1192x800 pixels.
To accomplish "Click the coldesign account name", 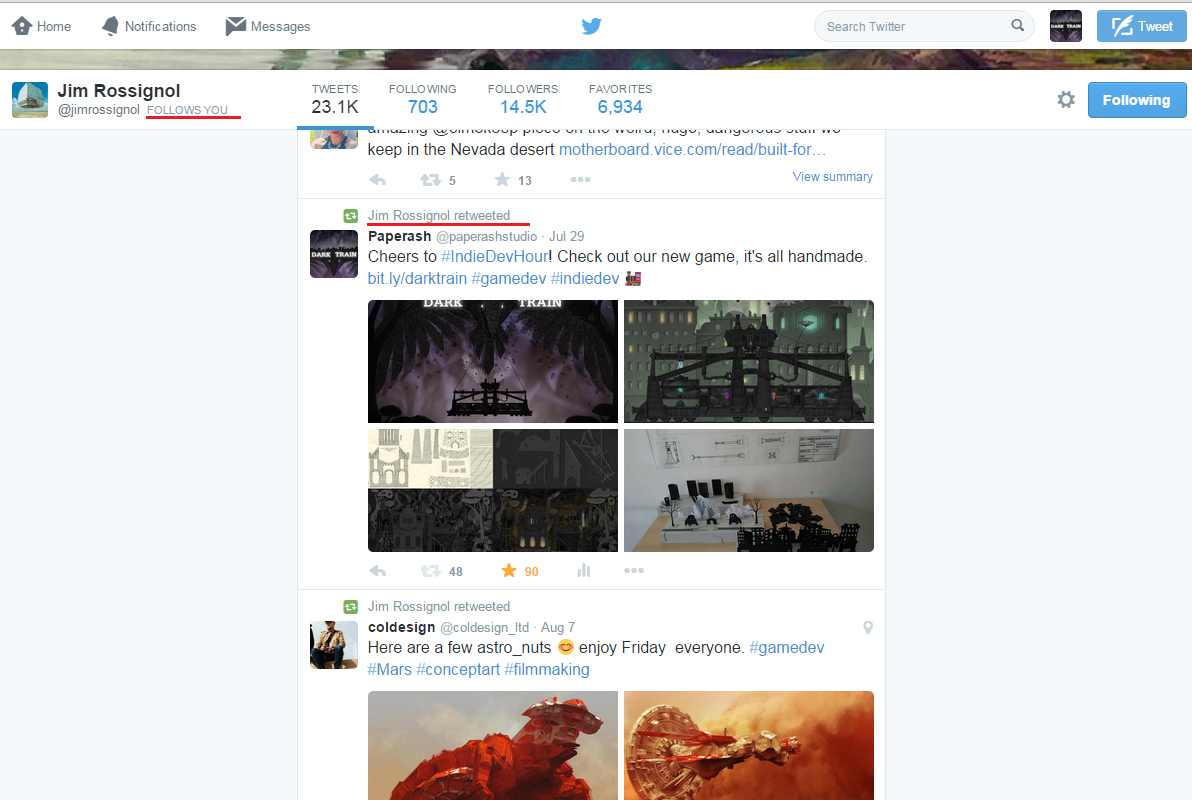I will [x=401, y=627].
